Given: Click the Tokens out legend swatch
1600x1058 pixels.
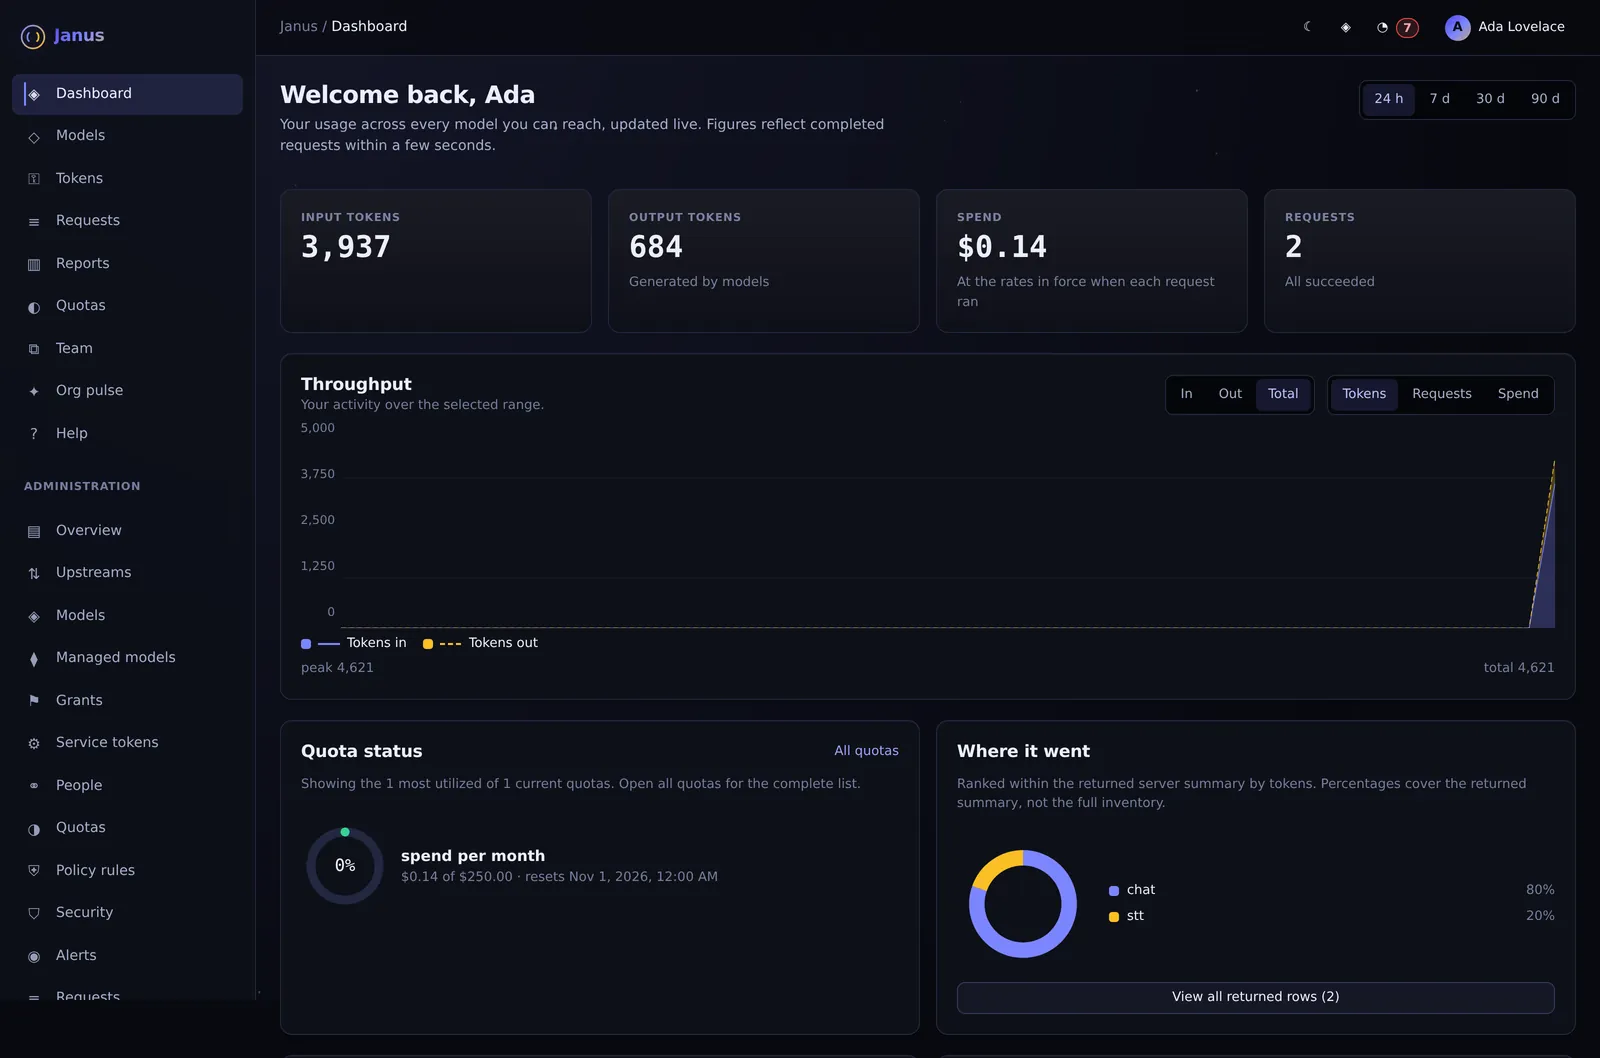Looking at the screenshot, I should click(x=428, y=644).
